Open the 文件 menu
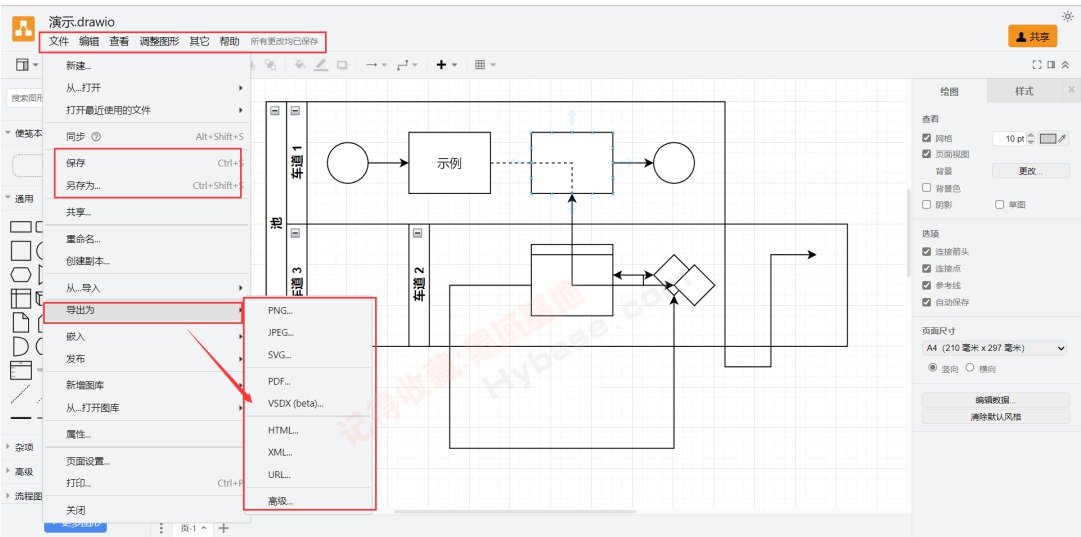This screenshot has height=537, width=1081. (59, 41)
